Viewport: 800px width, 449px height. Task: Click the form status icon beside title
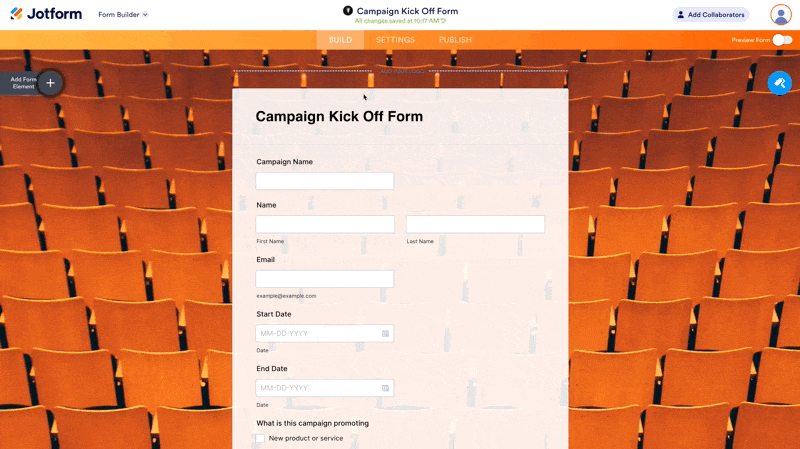[x=347, y=11]
